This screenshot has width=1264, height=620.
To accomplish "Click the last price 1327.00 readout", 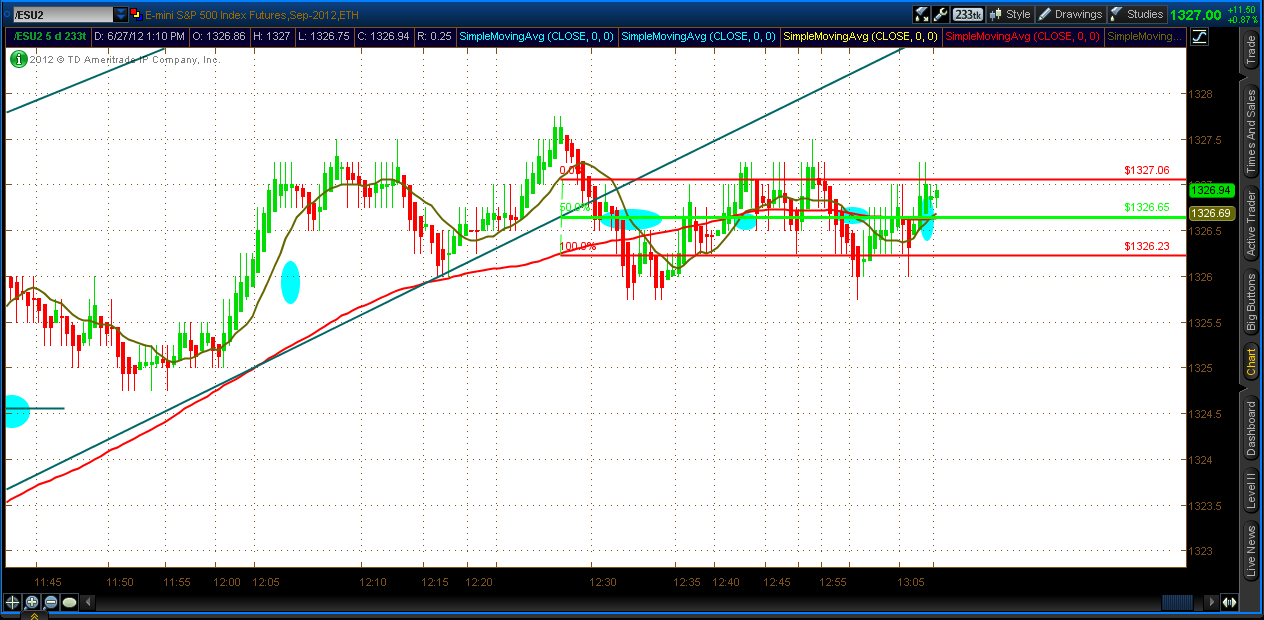I will coord(1196,15).
